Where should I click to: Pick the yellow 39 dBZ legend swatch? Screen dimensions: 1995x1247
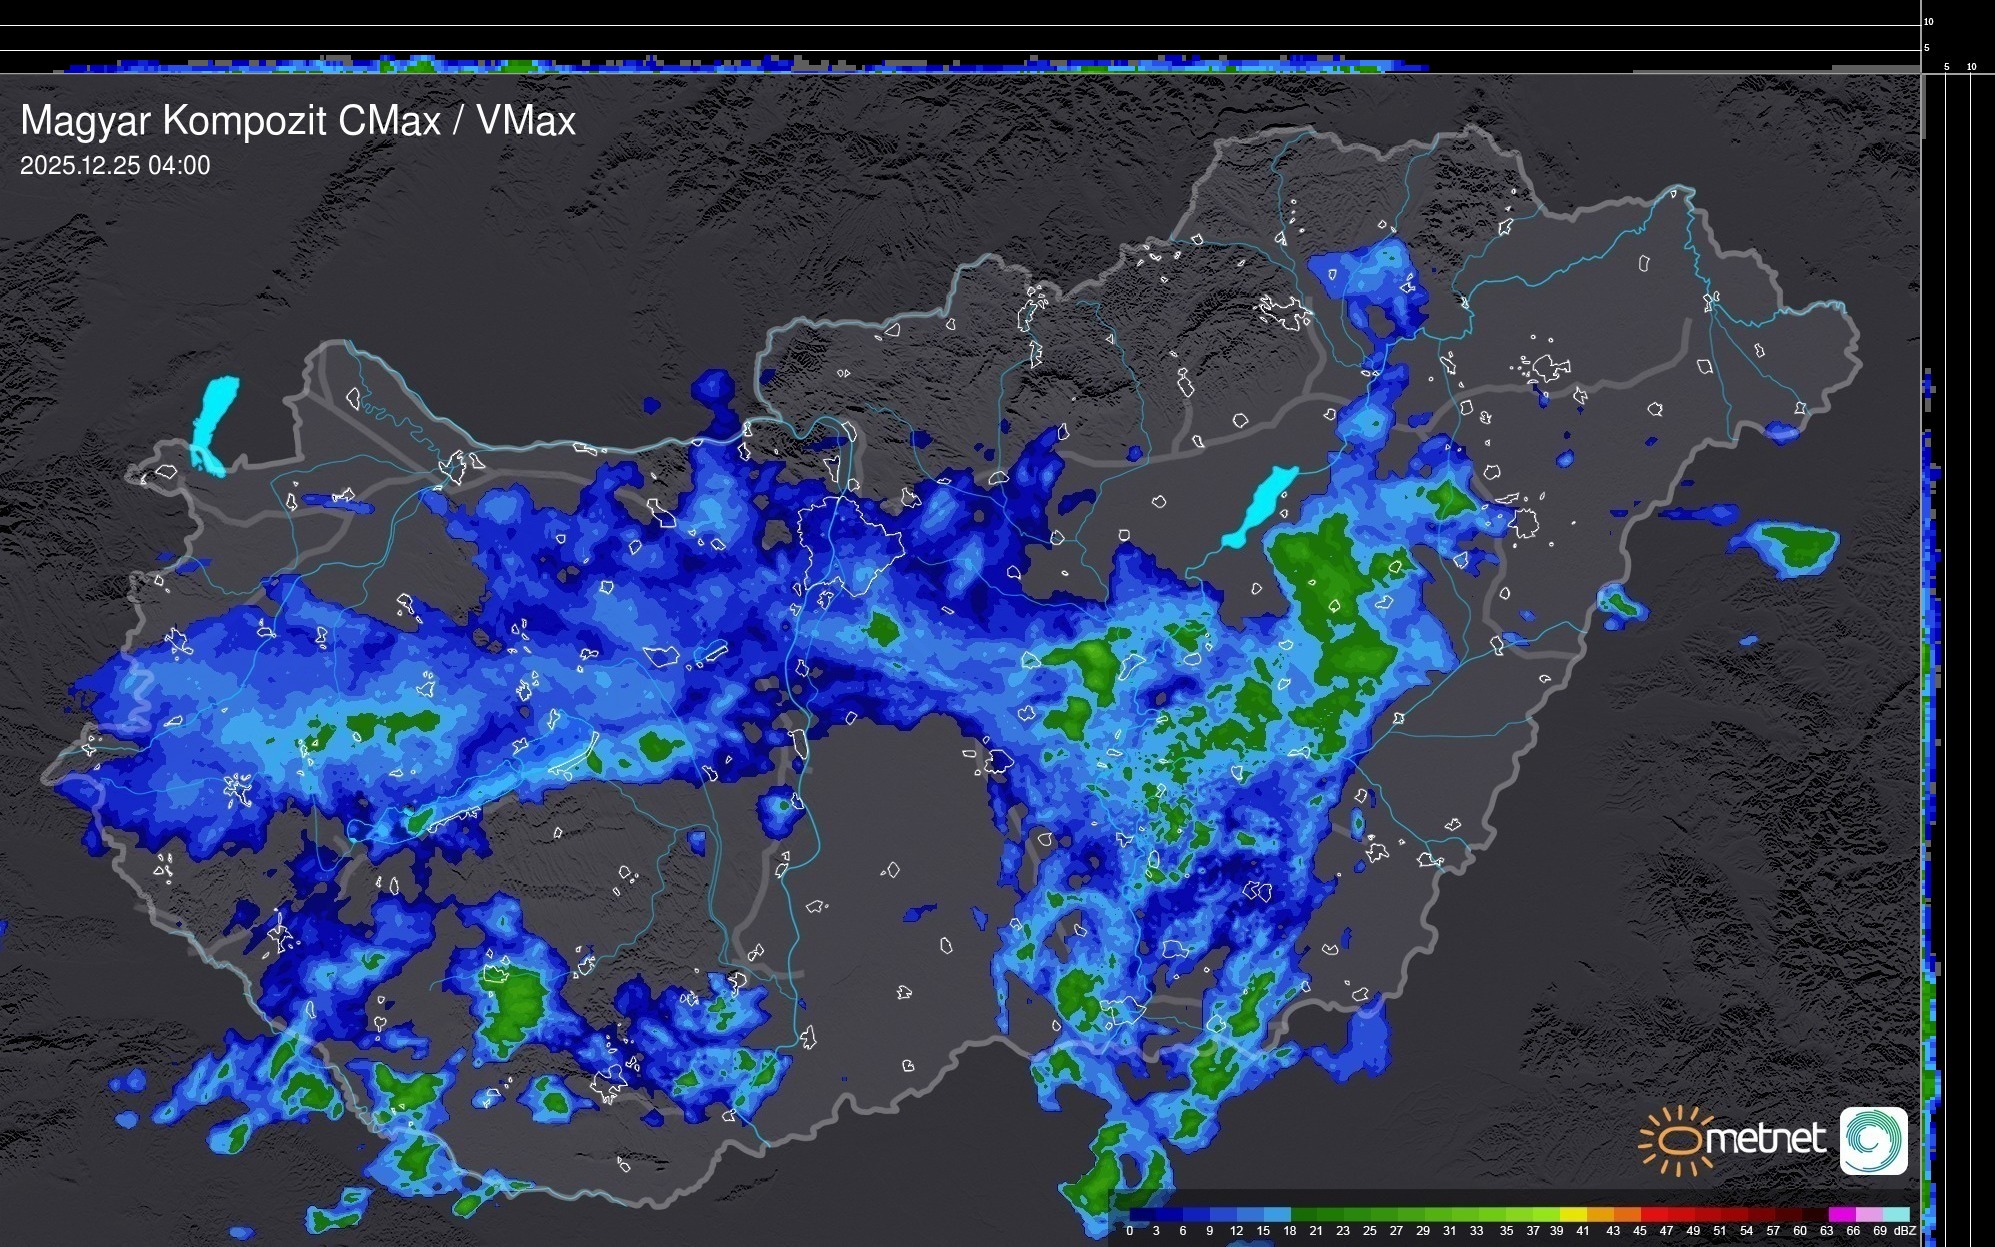click(x=1573, y=1215)
